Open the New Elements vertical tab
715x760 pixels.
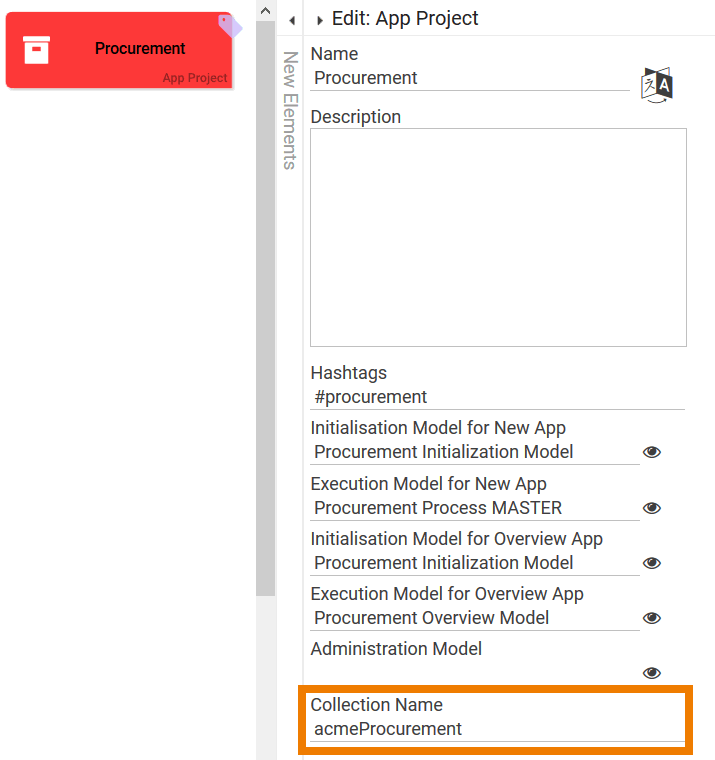coord(290,110)
